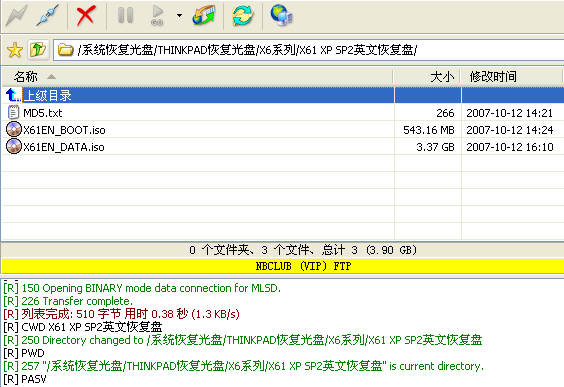Sort by 名称 column header
Viewport: 564px width, 387px height.
(197, 77)
